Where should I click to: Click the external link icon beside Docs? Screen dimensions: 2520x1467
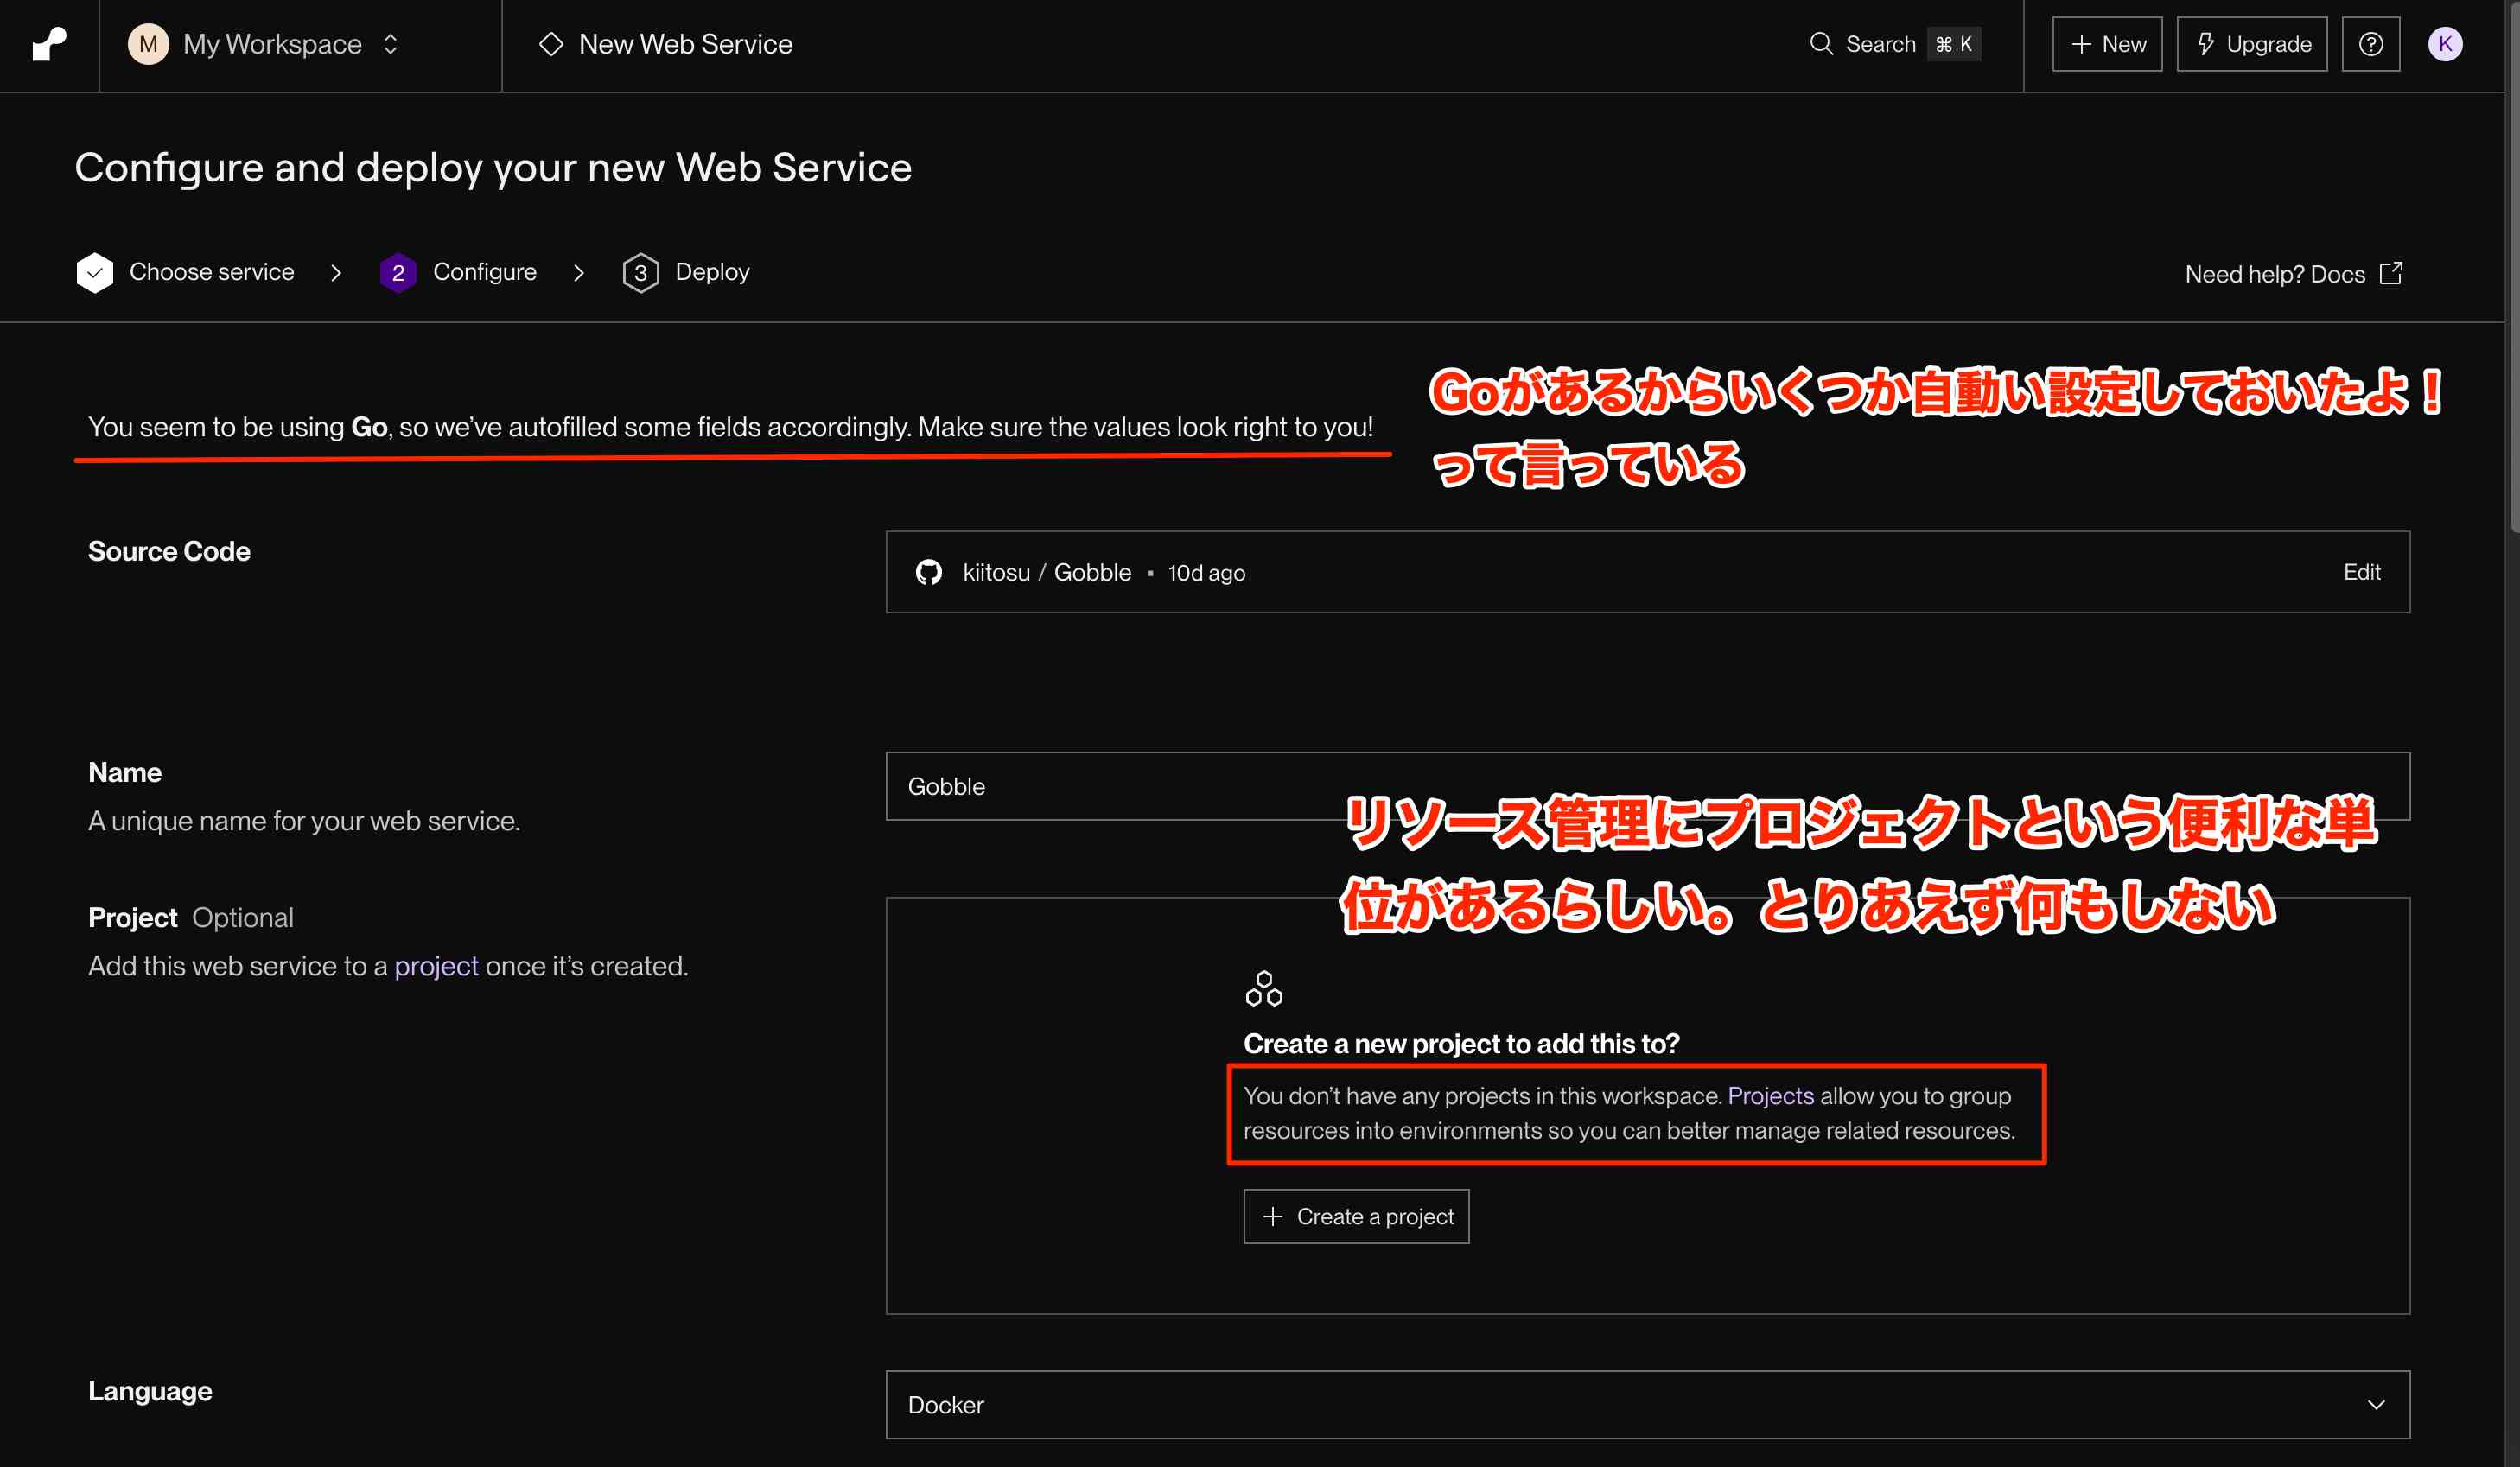(2391, 273)
